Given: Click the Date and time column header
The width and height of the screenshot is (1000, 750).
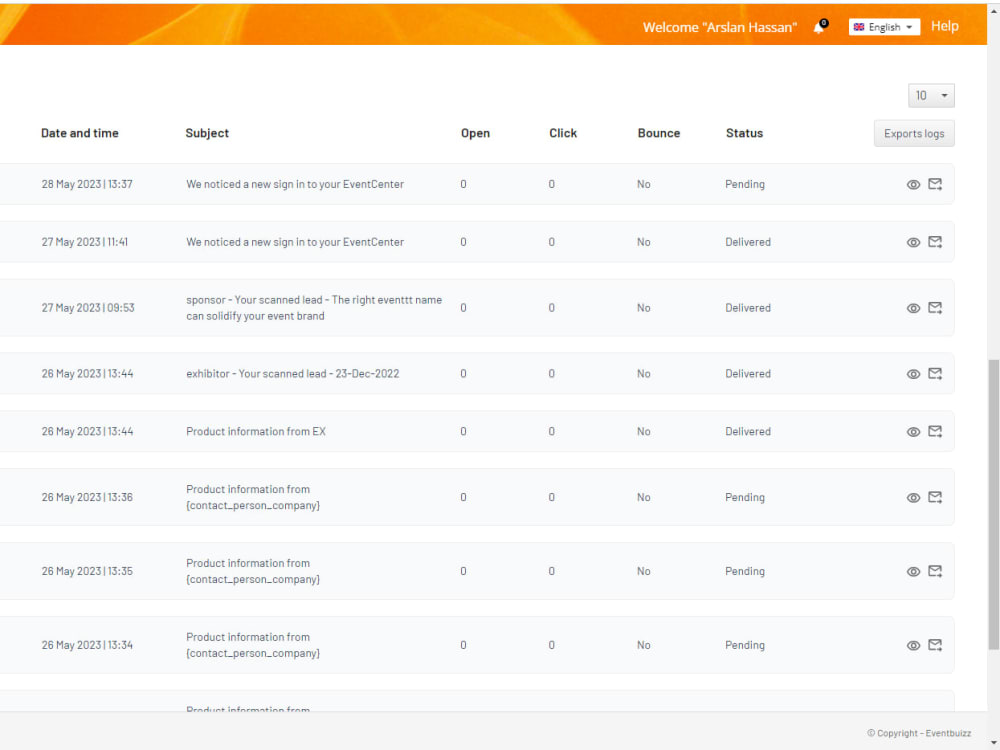Looking at the screenshot, I should point(80,133).
